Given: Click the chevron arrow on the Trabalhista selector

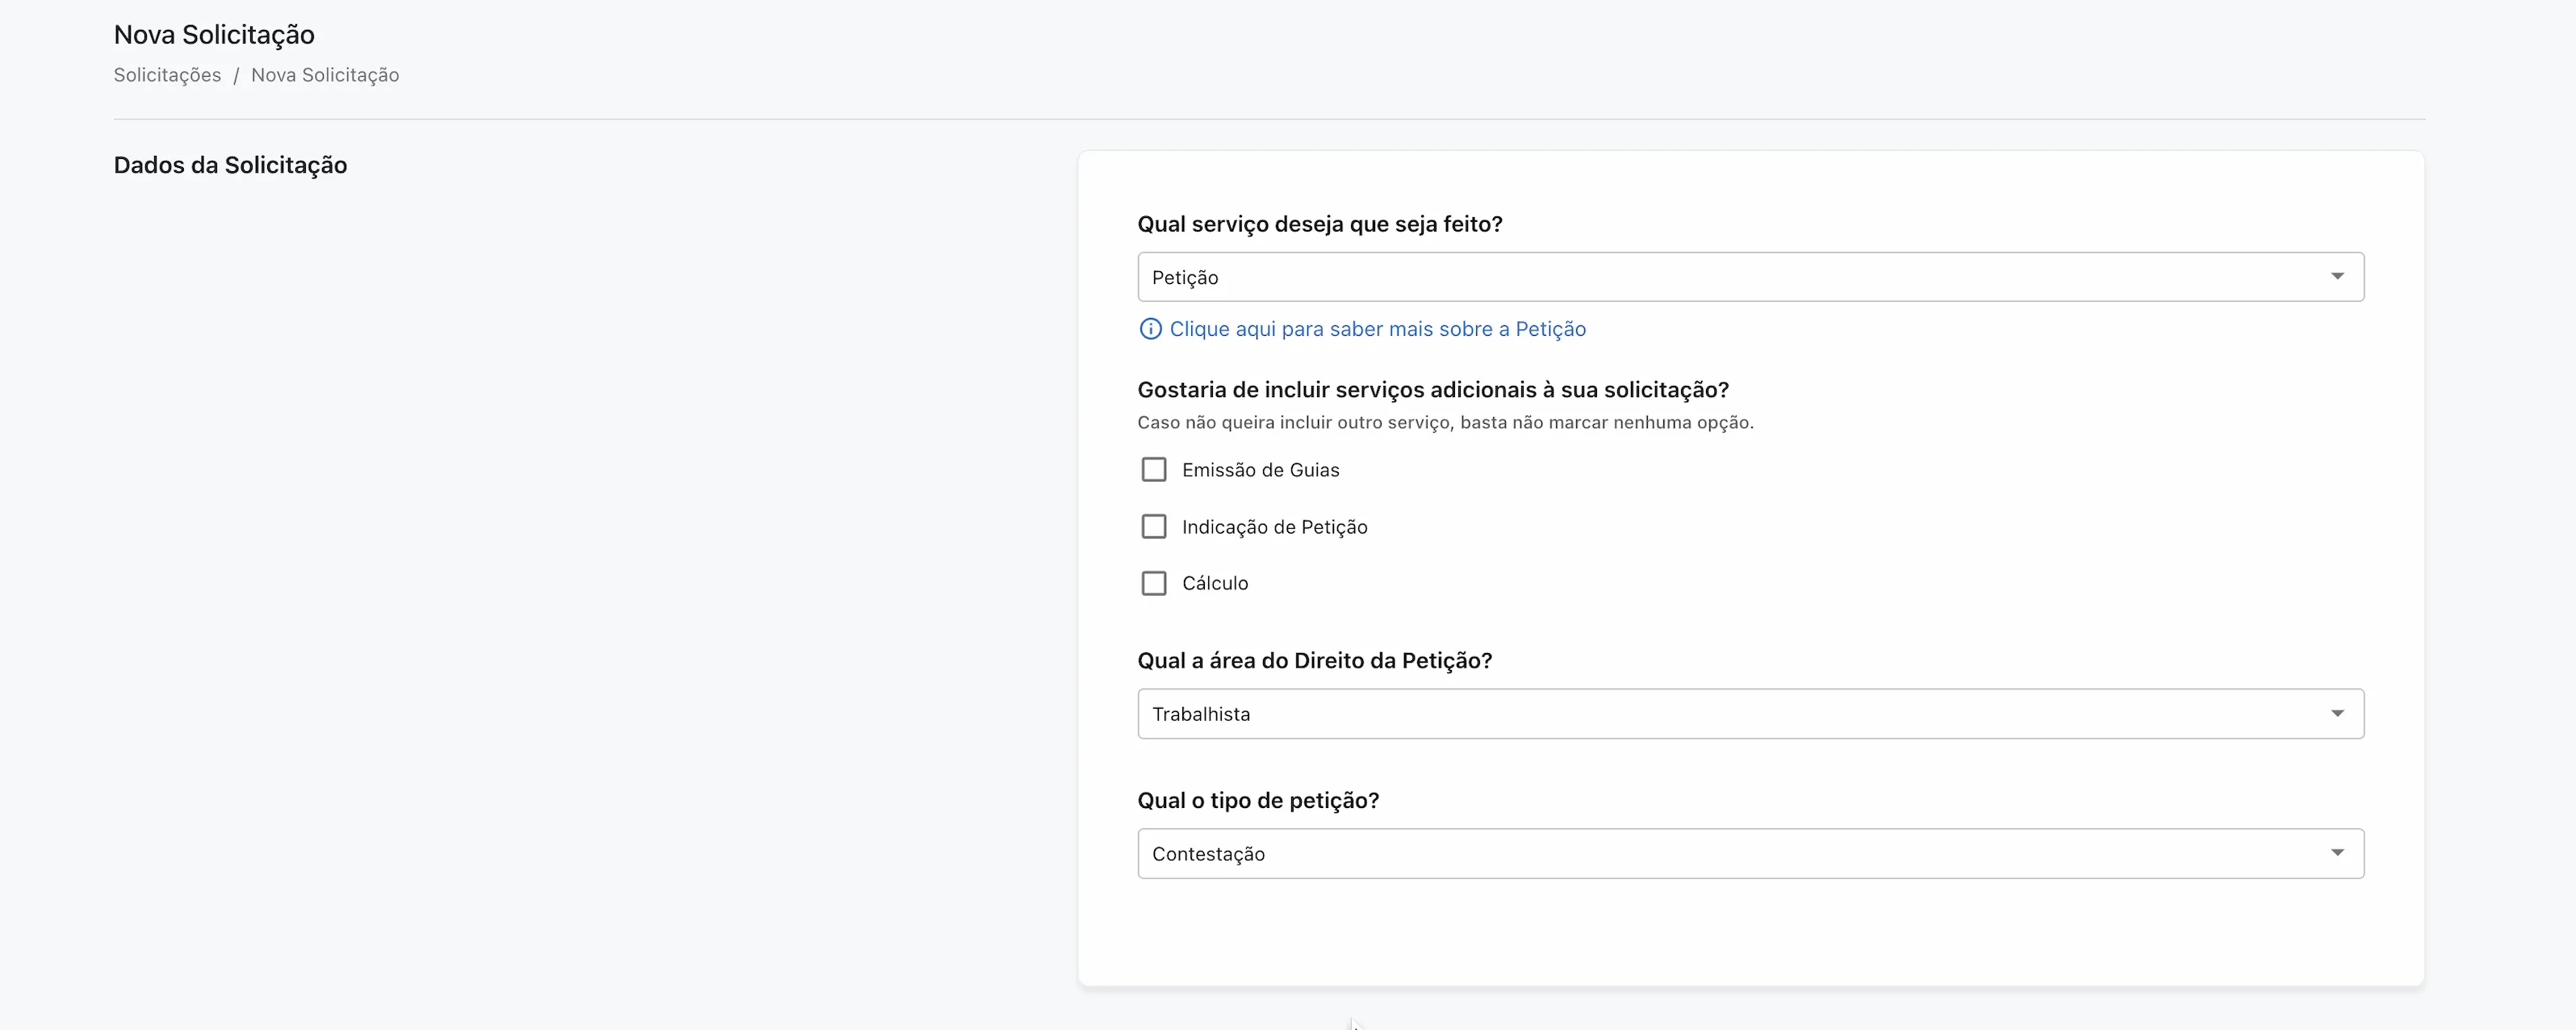Looking at the screenshot, I should (x=2337, y=713).
